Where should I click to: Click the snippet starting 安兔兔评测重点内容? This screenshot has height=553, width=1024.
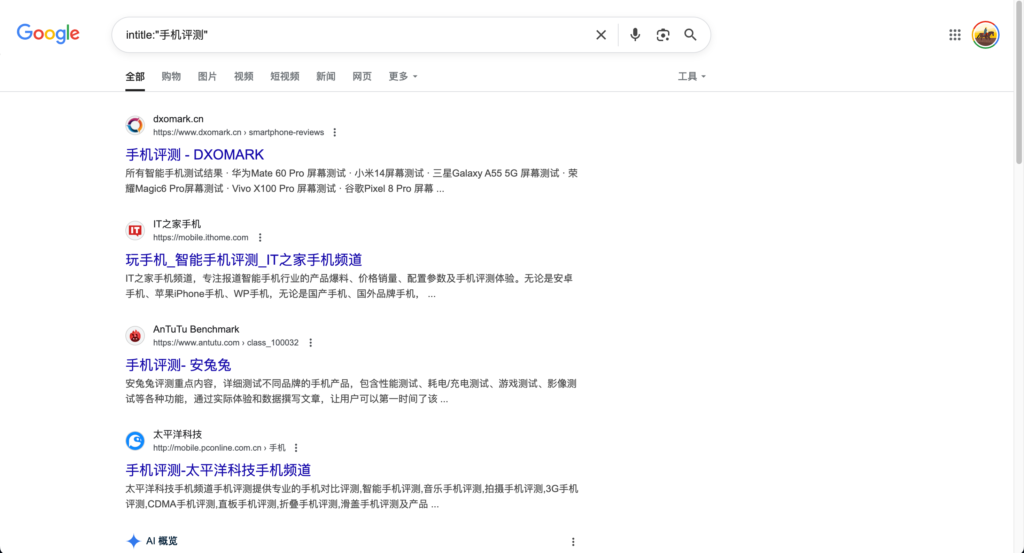point(351,391)
